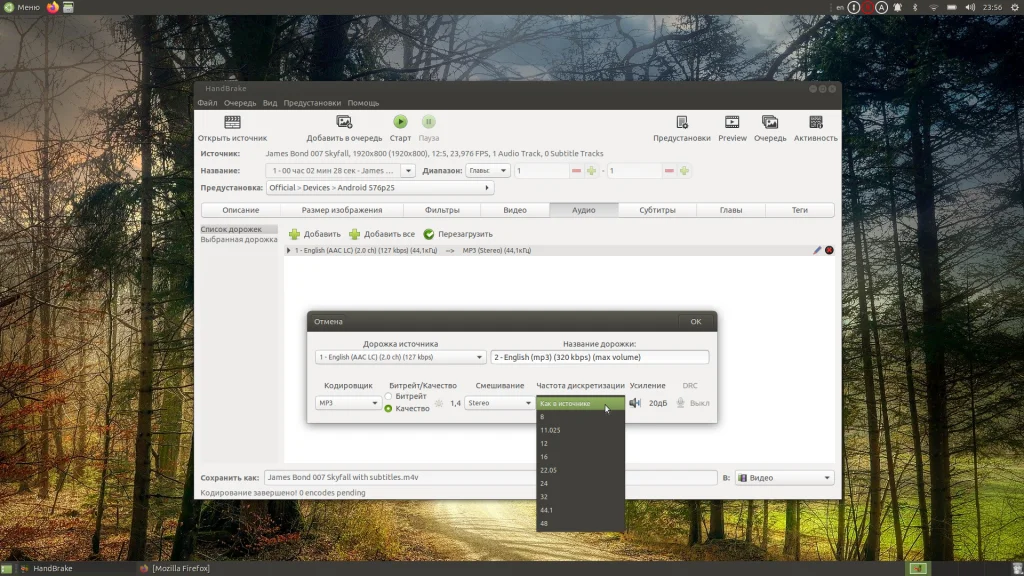Viewport: 1024px width, 576px height.
Task: Click the Название дорожки text field
Action: [600, 357]
